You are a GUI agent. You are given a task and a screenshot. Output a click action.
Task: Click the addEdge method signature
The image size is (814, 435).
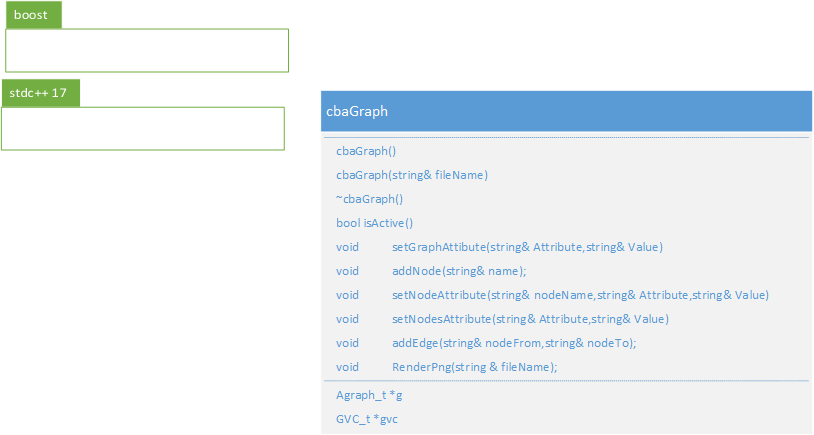click(x=514, y=343)
